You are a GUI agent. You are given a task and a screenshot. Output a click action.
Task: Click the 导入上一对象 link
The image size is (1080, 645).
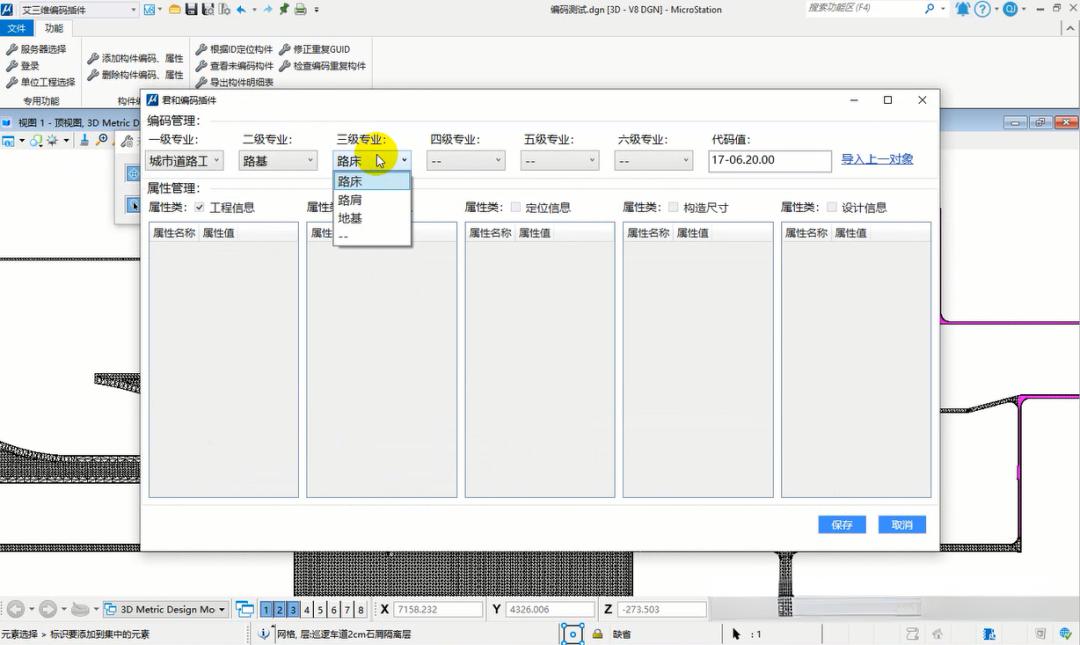(x=876, y=159)
